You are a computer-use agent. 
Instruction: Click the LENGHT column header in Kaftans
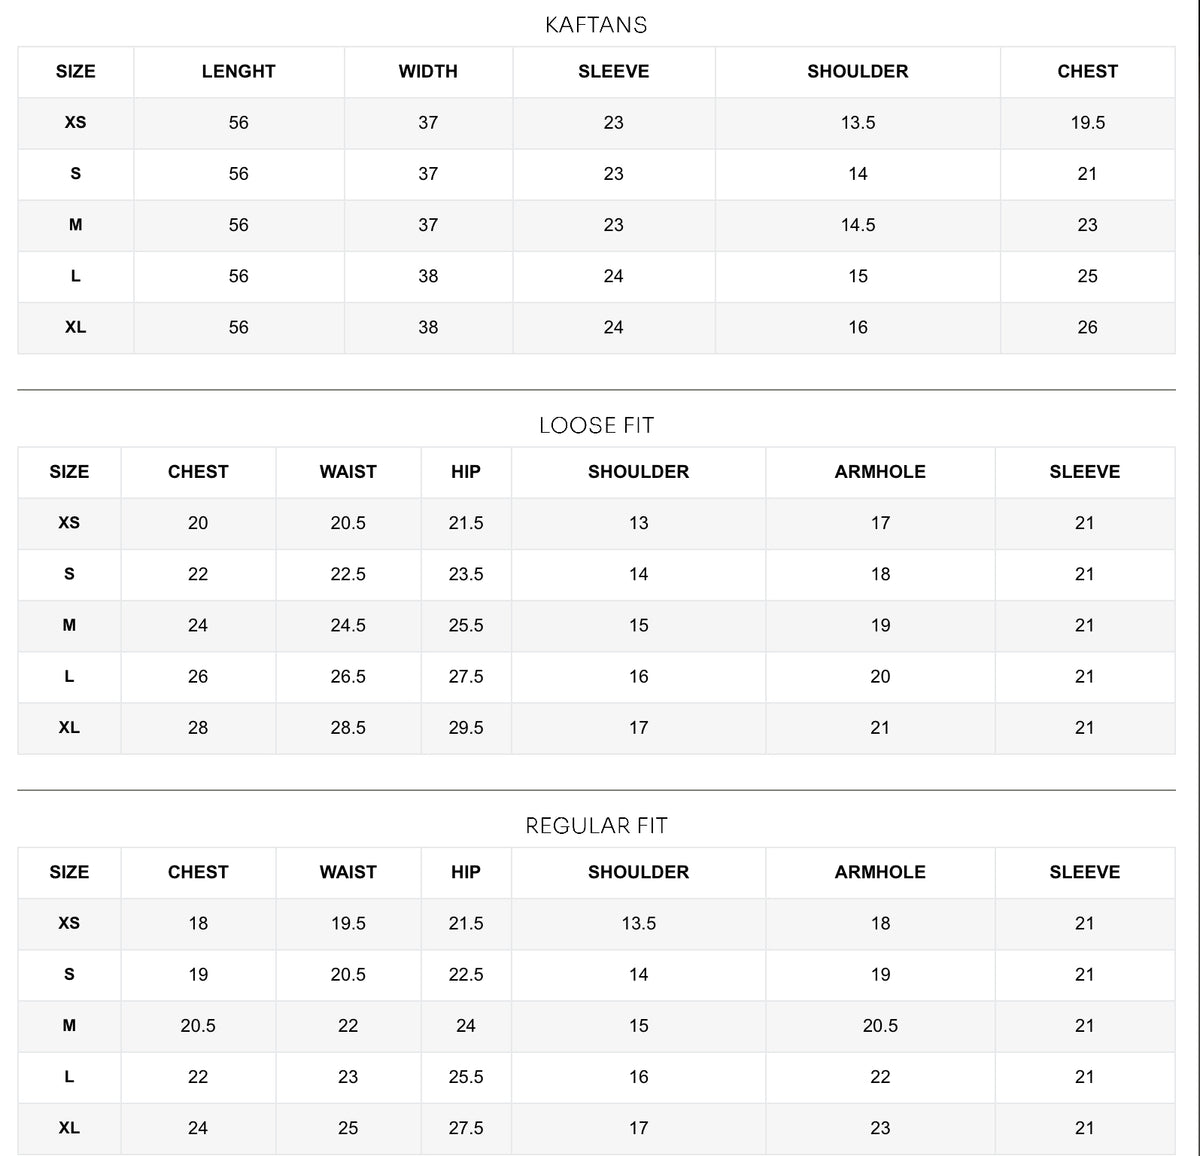coord(238,71)
